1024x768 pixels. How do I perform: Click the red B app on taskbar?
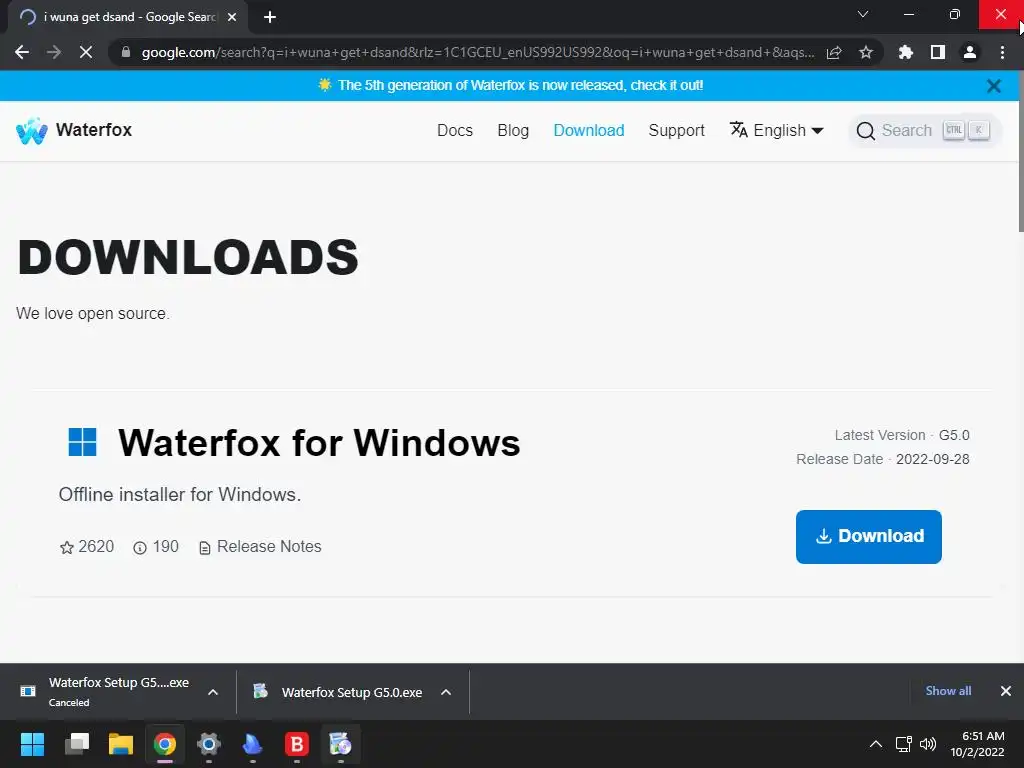[296, 744]
